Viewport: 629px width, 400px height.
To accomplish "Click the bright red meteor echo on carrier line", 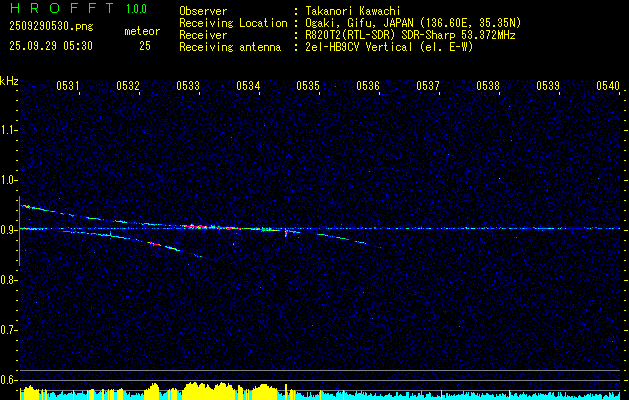I will point(200,227).
